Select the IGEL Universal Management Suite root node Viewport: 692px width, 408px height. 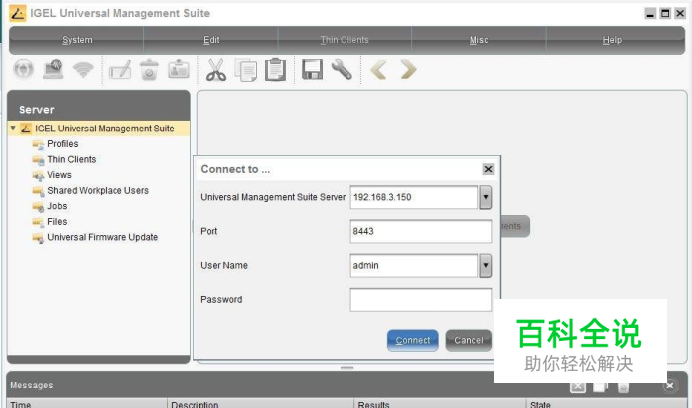[105, 128]
